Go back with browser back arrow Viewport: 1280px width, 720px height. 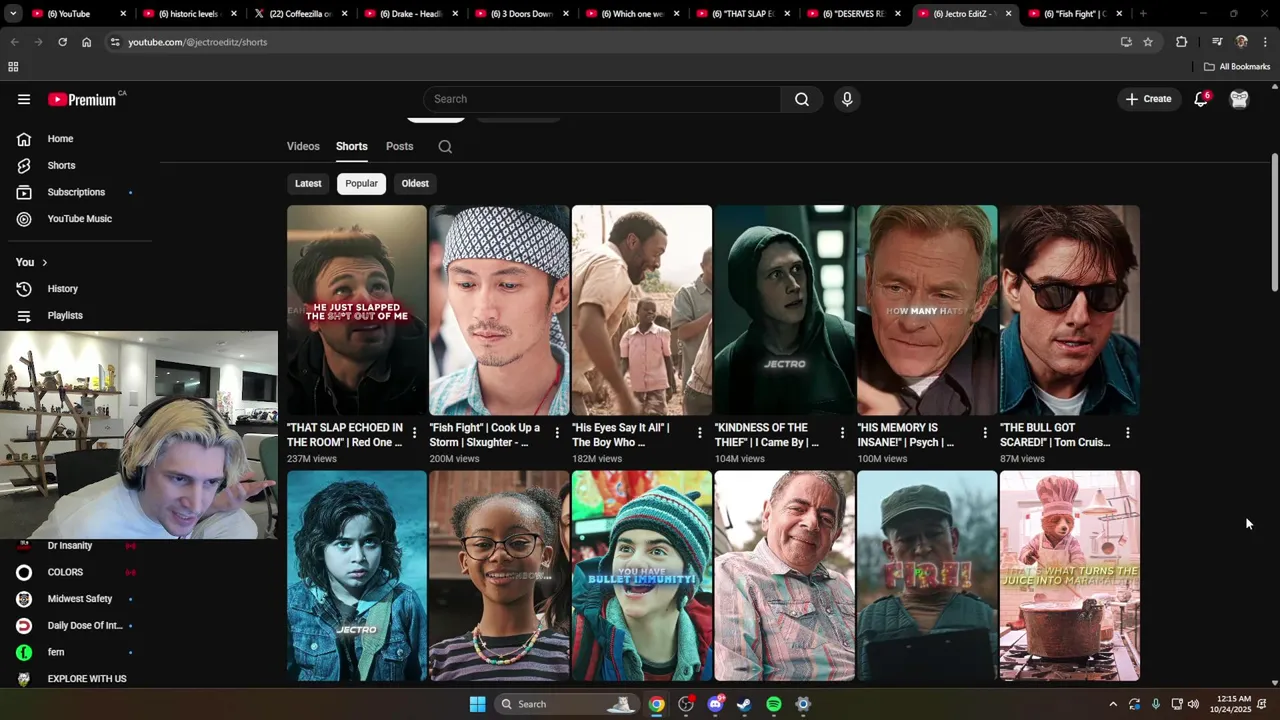coord(14,42)
